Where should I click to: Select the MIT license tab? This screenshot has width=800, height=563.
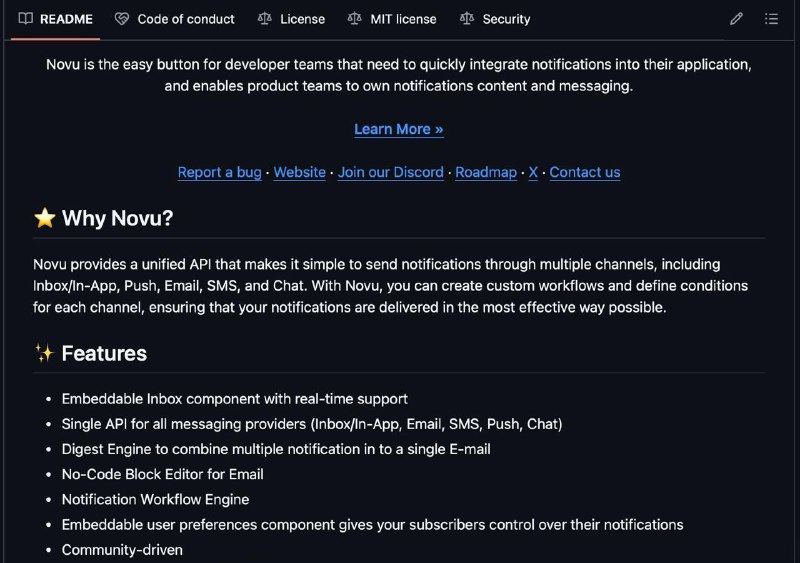pos(392,19)
